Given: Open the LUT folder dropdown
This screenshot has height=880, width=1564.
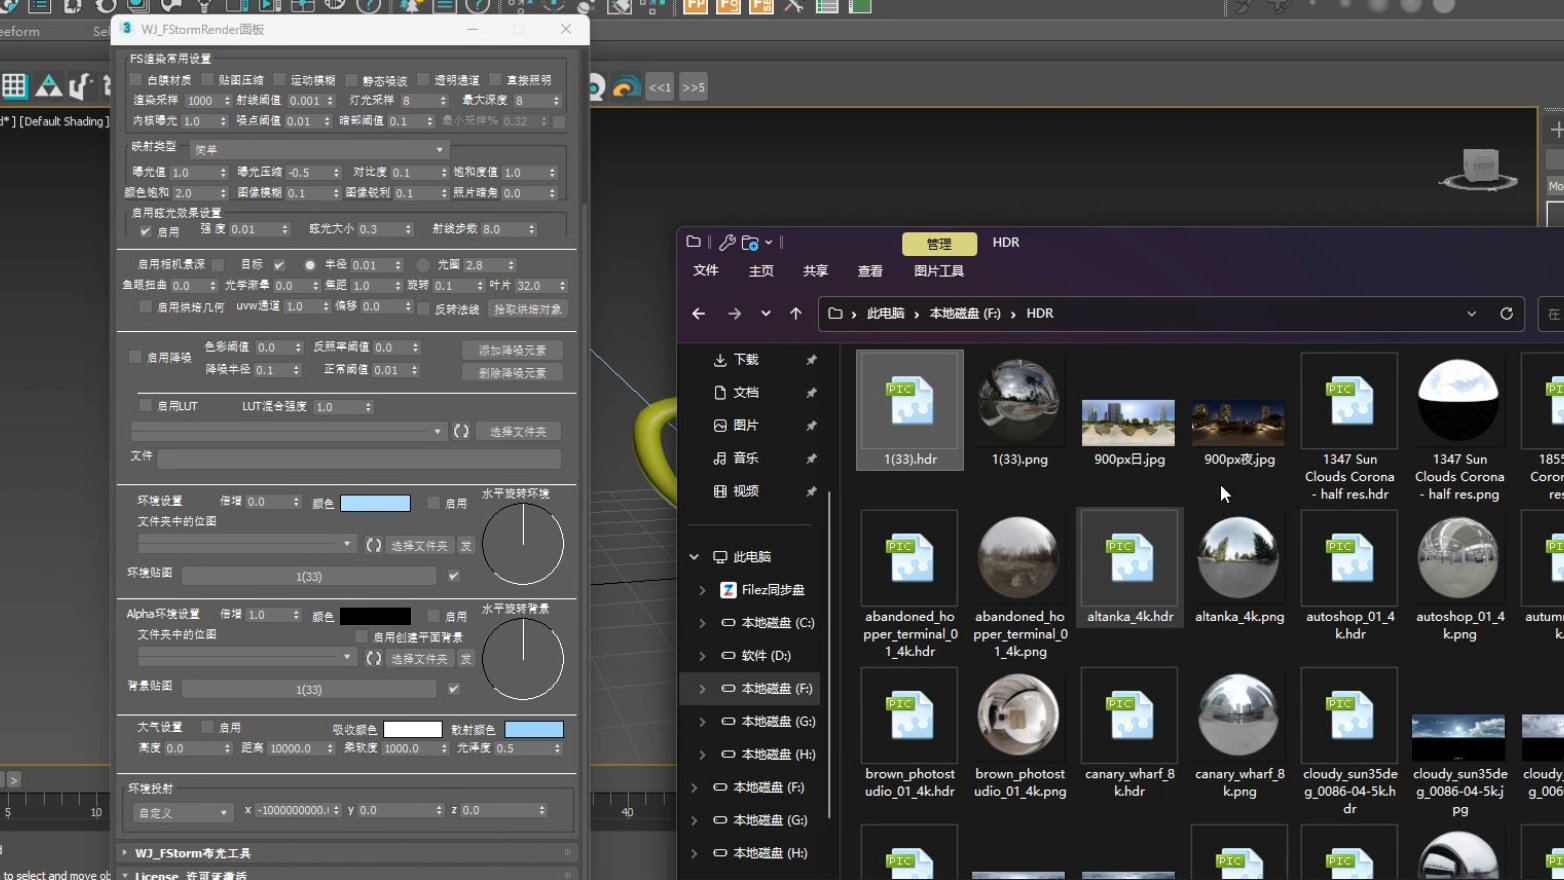Looking at the screenshot, I should 288,431.
